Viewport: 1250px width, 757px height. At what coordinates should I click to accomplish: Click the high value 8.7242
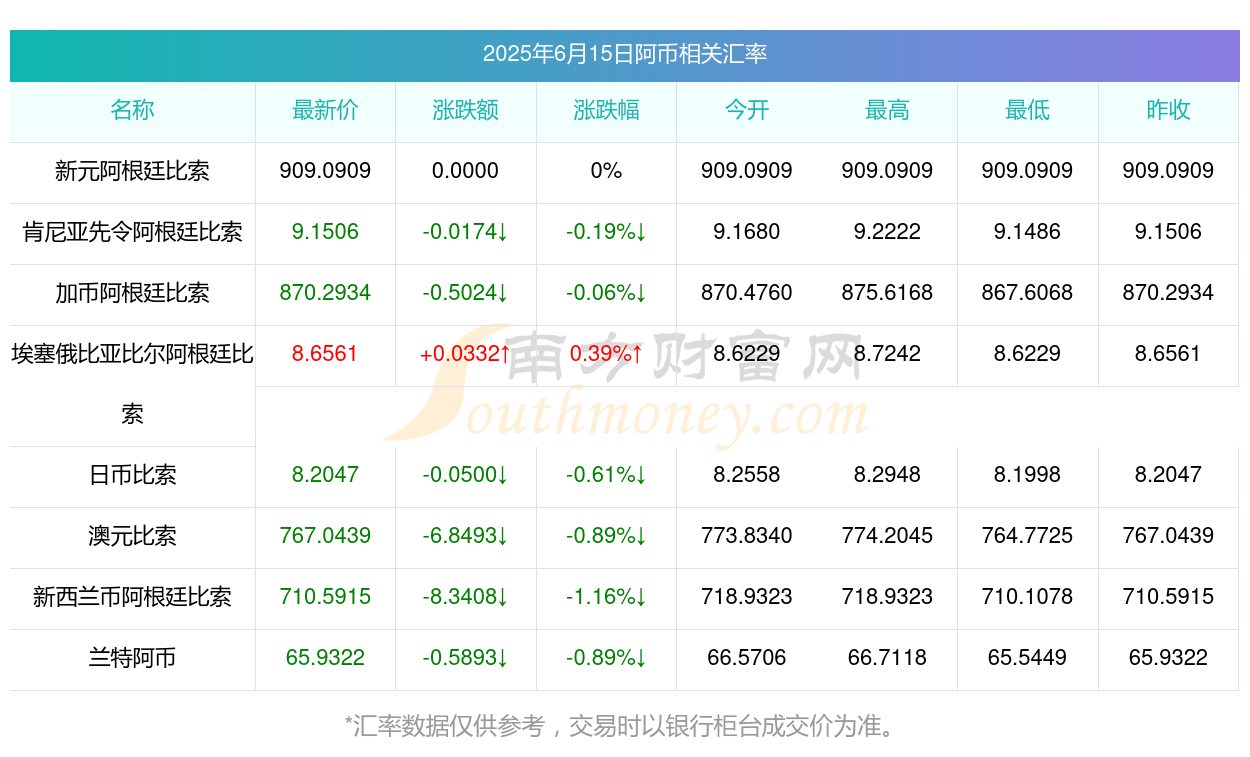pos(887,354)
